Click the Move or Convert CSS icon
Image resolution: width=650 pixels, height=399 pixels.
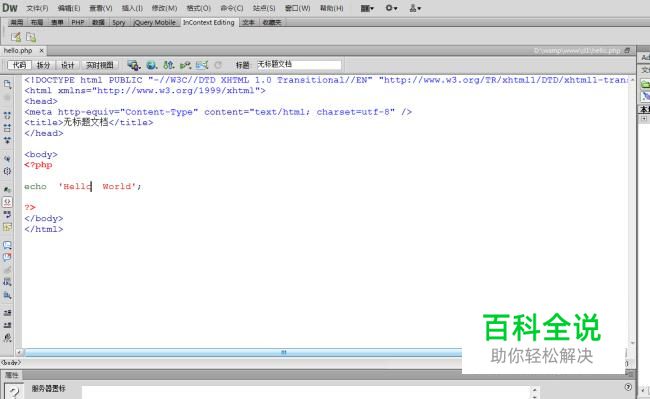click(7, 295)
